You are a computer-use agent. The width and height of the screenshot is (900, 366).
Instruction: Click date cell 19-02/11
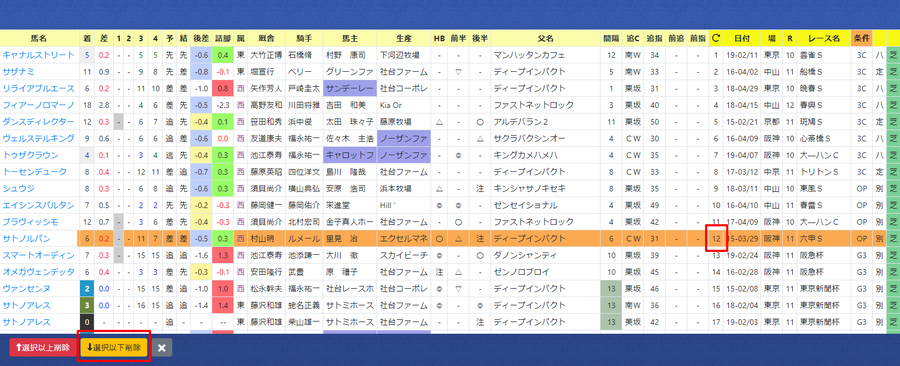coord(742,55)
